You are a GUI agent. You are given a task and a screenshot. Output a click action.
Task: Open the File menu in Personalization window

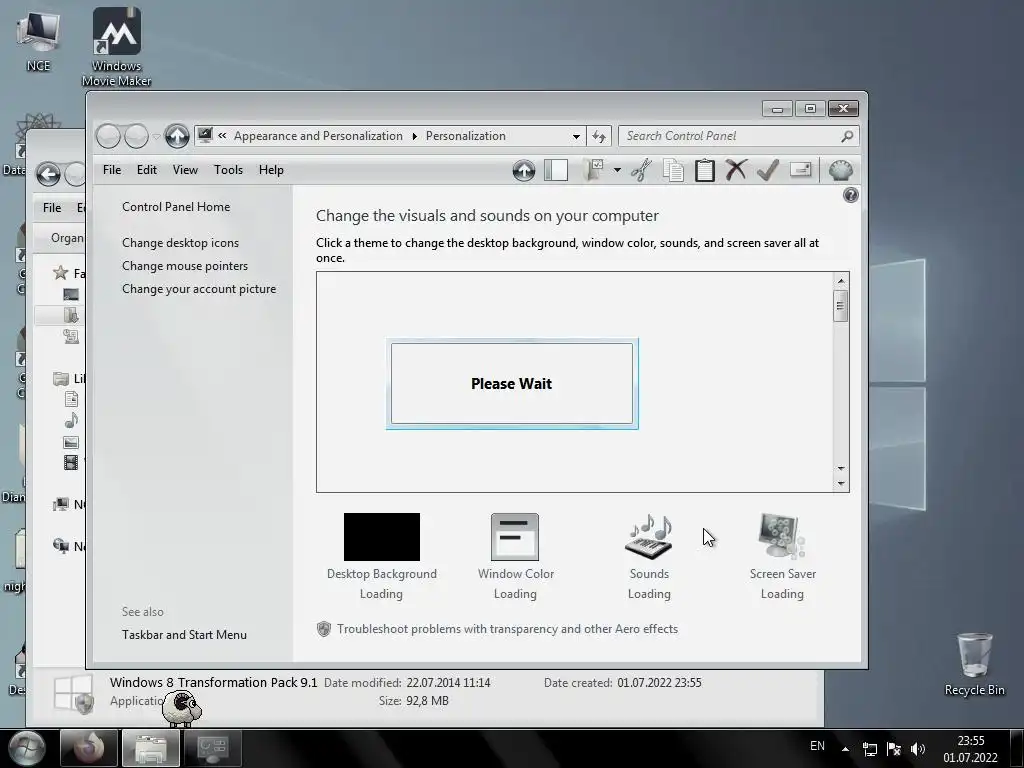click(112, 170)
